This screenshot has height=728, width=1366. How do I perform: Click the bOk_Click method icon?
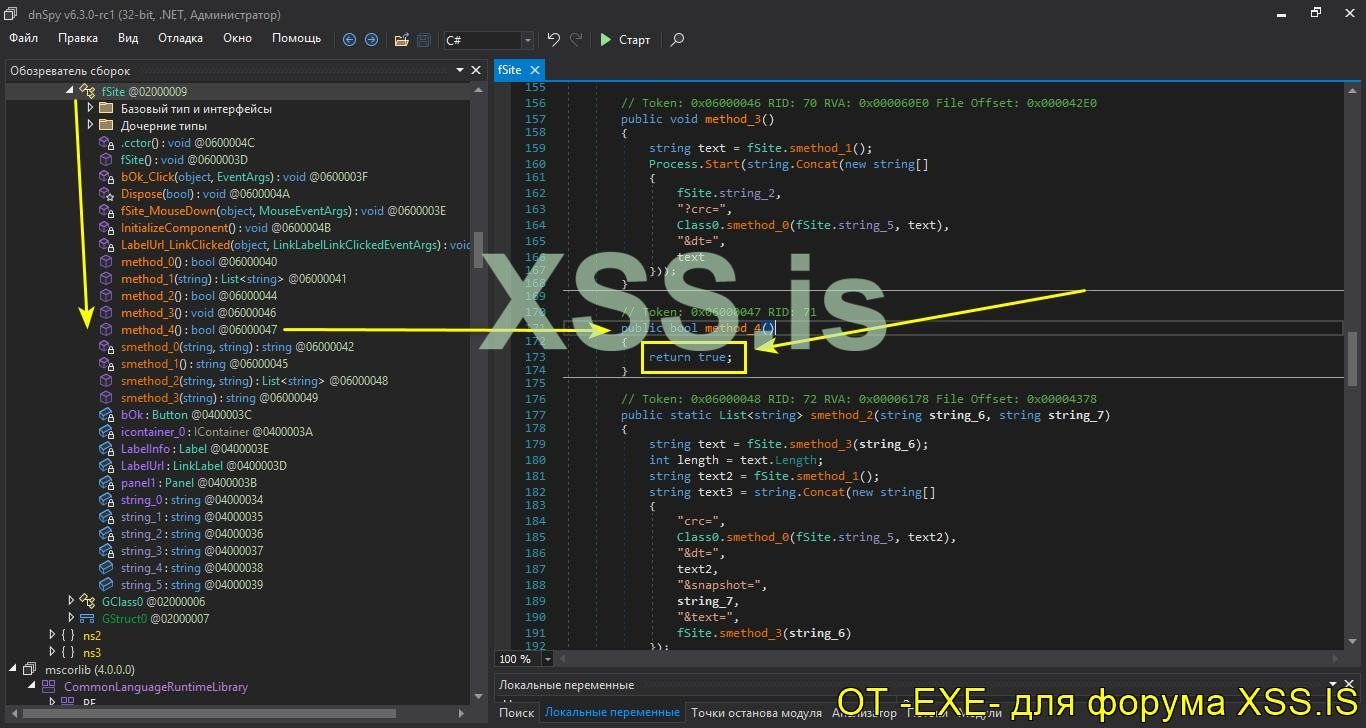pos(107,177)
